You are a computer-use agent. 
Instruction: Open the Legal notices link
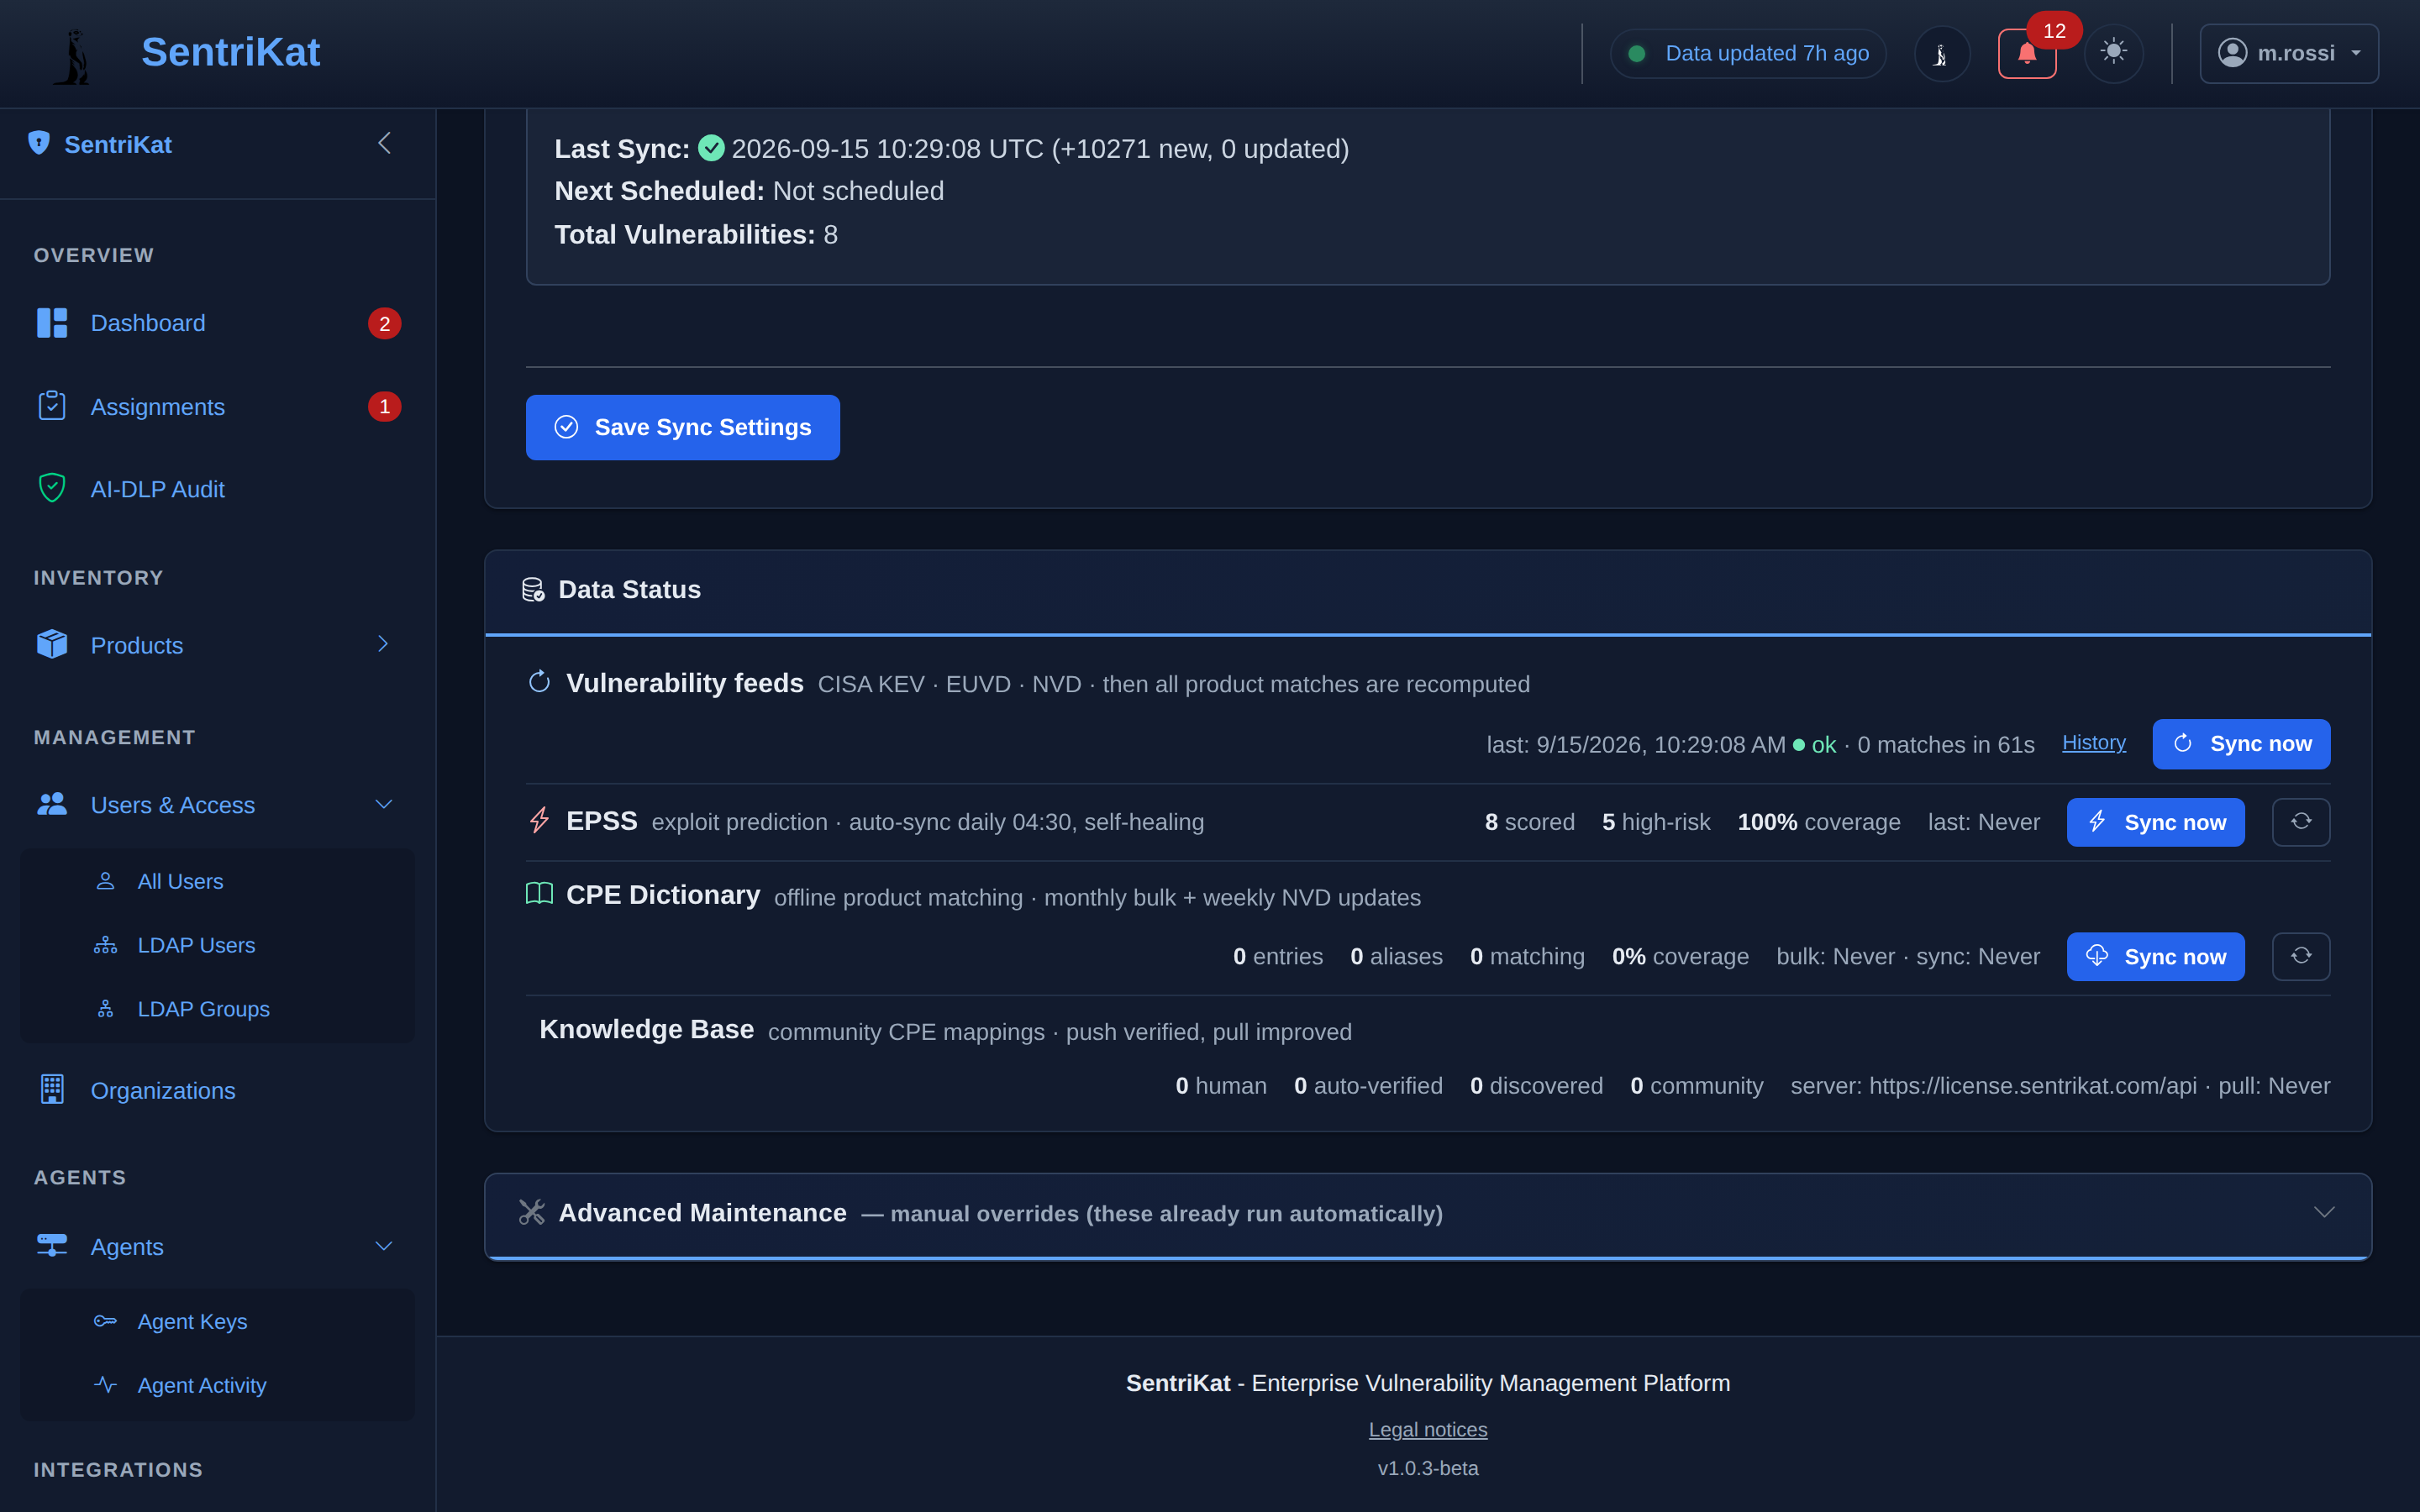tap(1427, 1430)
